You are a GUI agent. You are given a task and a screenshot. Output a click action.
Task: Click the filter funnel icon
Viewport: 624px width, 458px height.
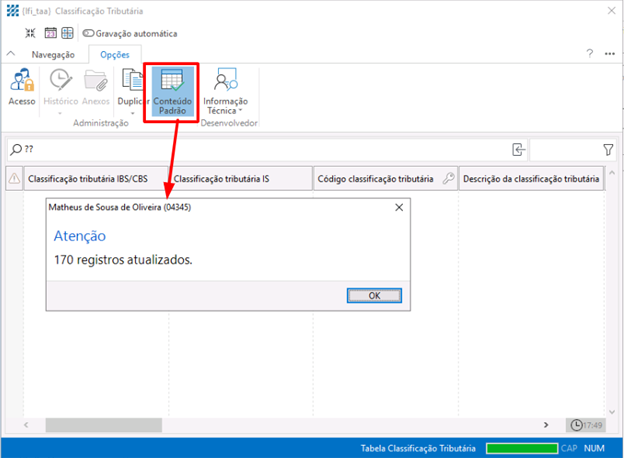[608, 149]
